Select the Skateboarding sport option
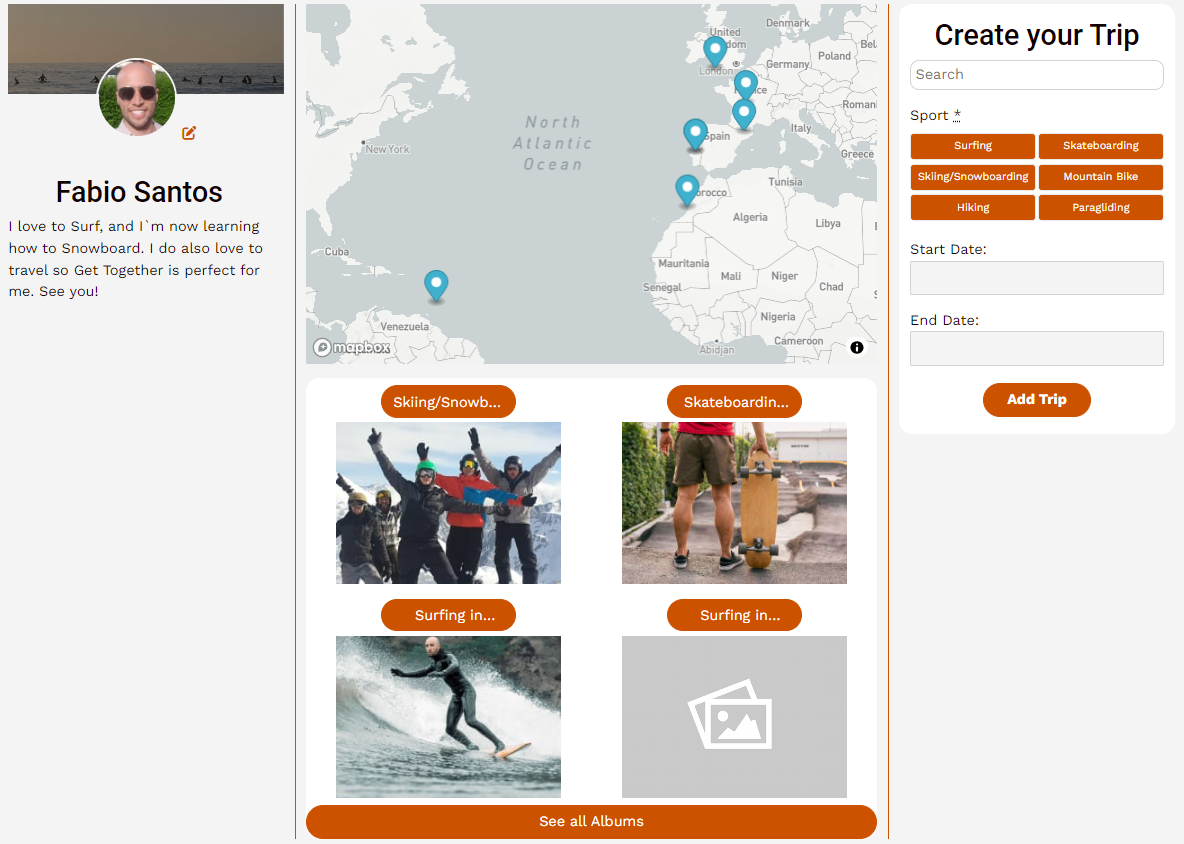Viewport: 1184px width, 844px height. pos(1100,146)
